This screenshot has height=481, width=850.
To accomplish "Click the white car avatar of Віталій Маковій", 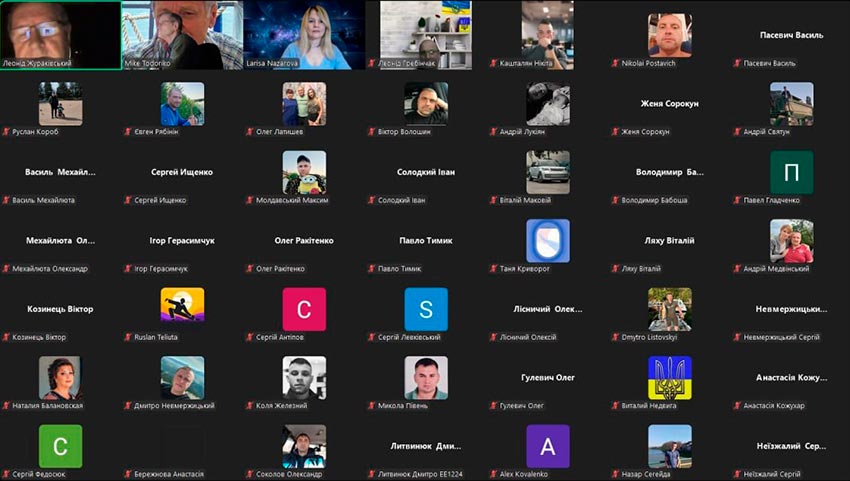I will pyautogui.click(x=548, y=172).
